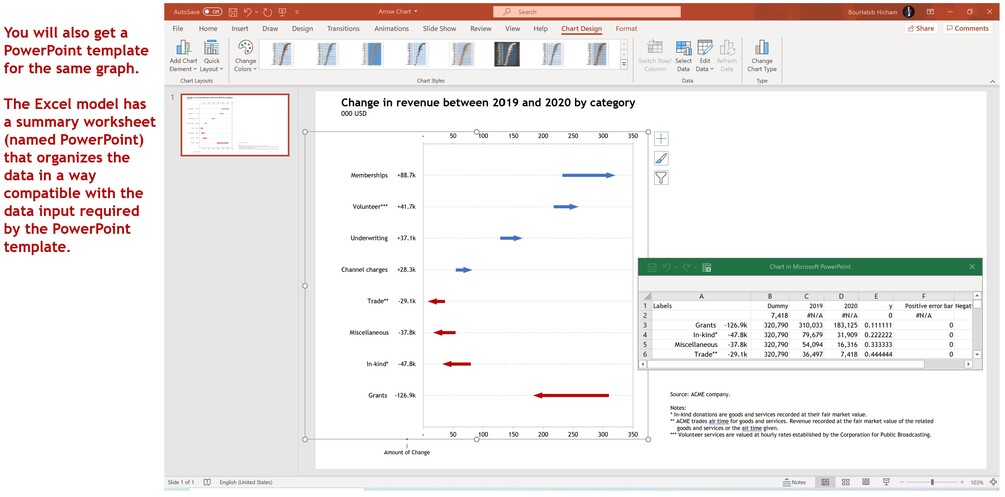Click the Select All corner of data sheet
Image resolution: width=1005 pixels, height=497 pixels.
tap(645, 296)
